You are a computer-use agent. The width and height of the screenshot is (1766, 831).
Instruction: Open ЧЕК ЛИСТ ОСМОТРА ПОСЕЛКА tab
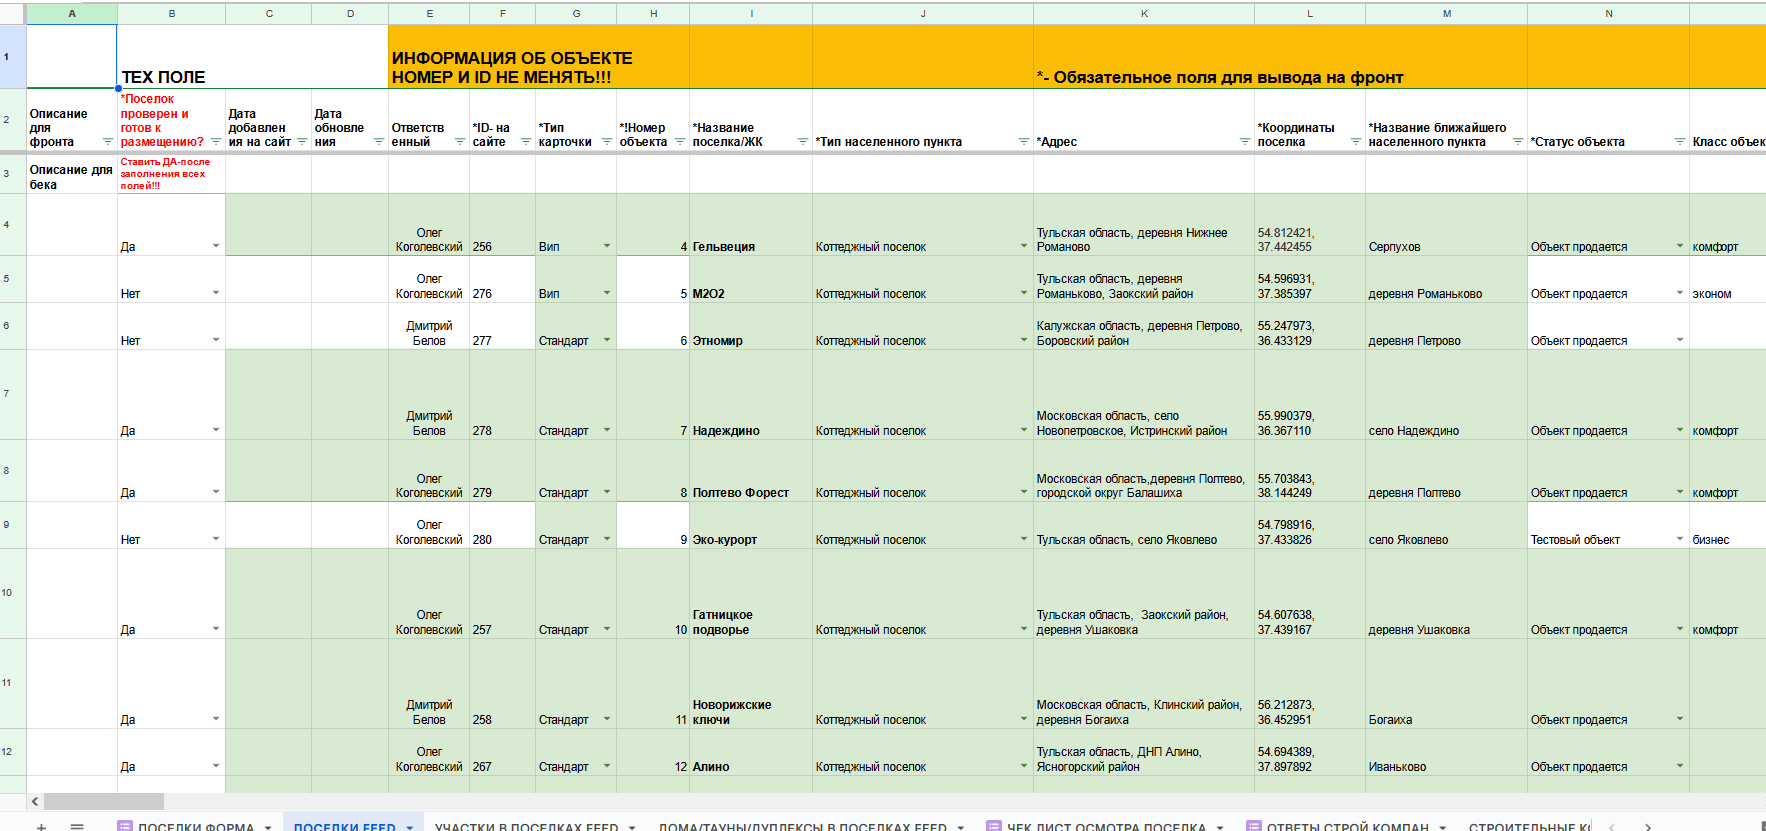coord(1106,827)
